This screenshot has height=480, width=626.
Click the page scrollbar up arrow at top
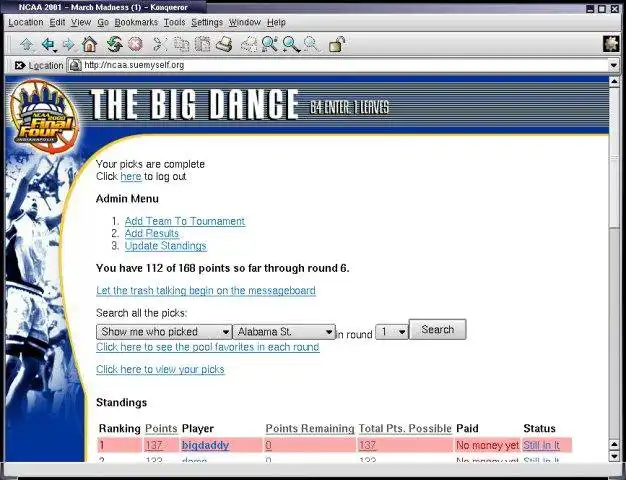click(x=614, y=81)
